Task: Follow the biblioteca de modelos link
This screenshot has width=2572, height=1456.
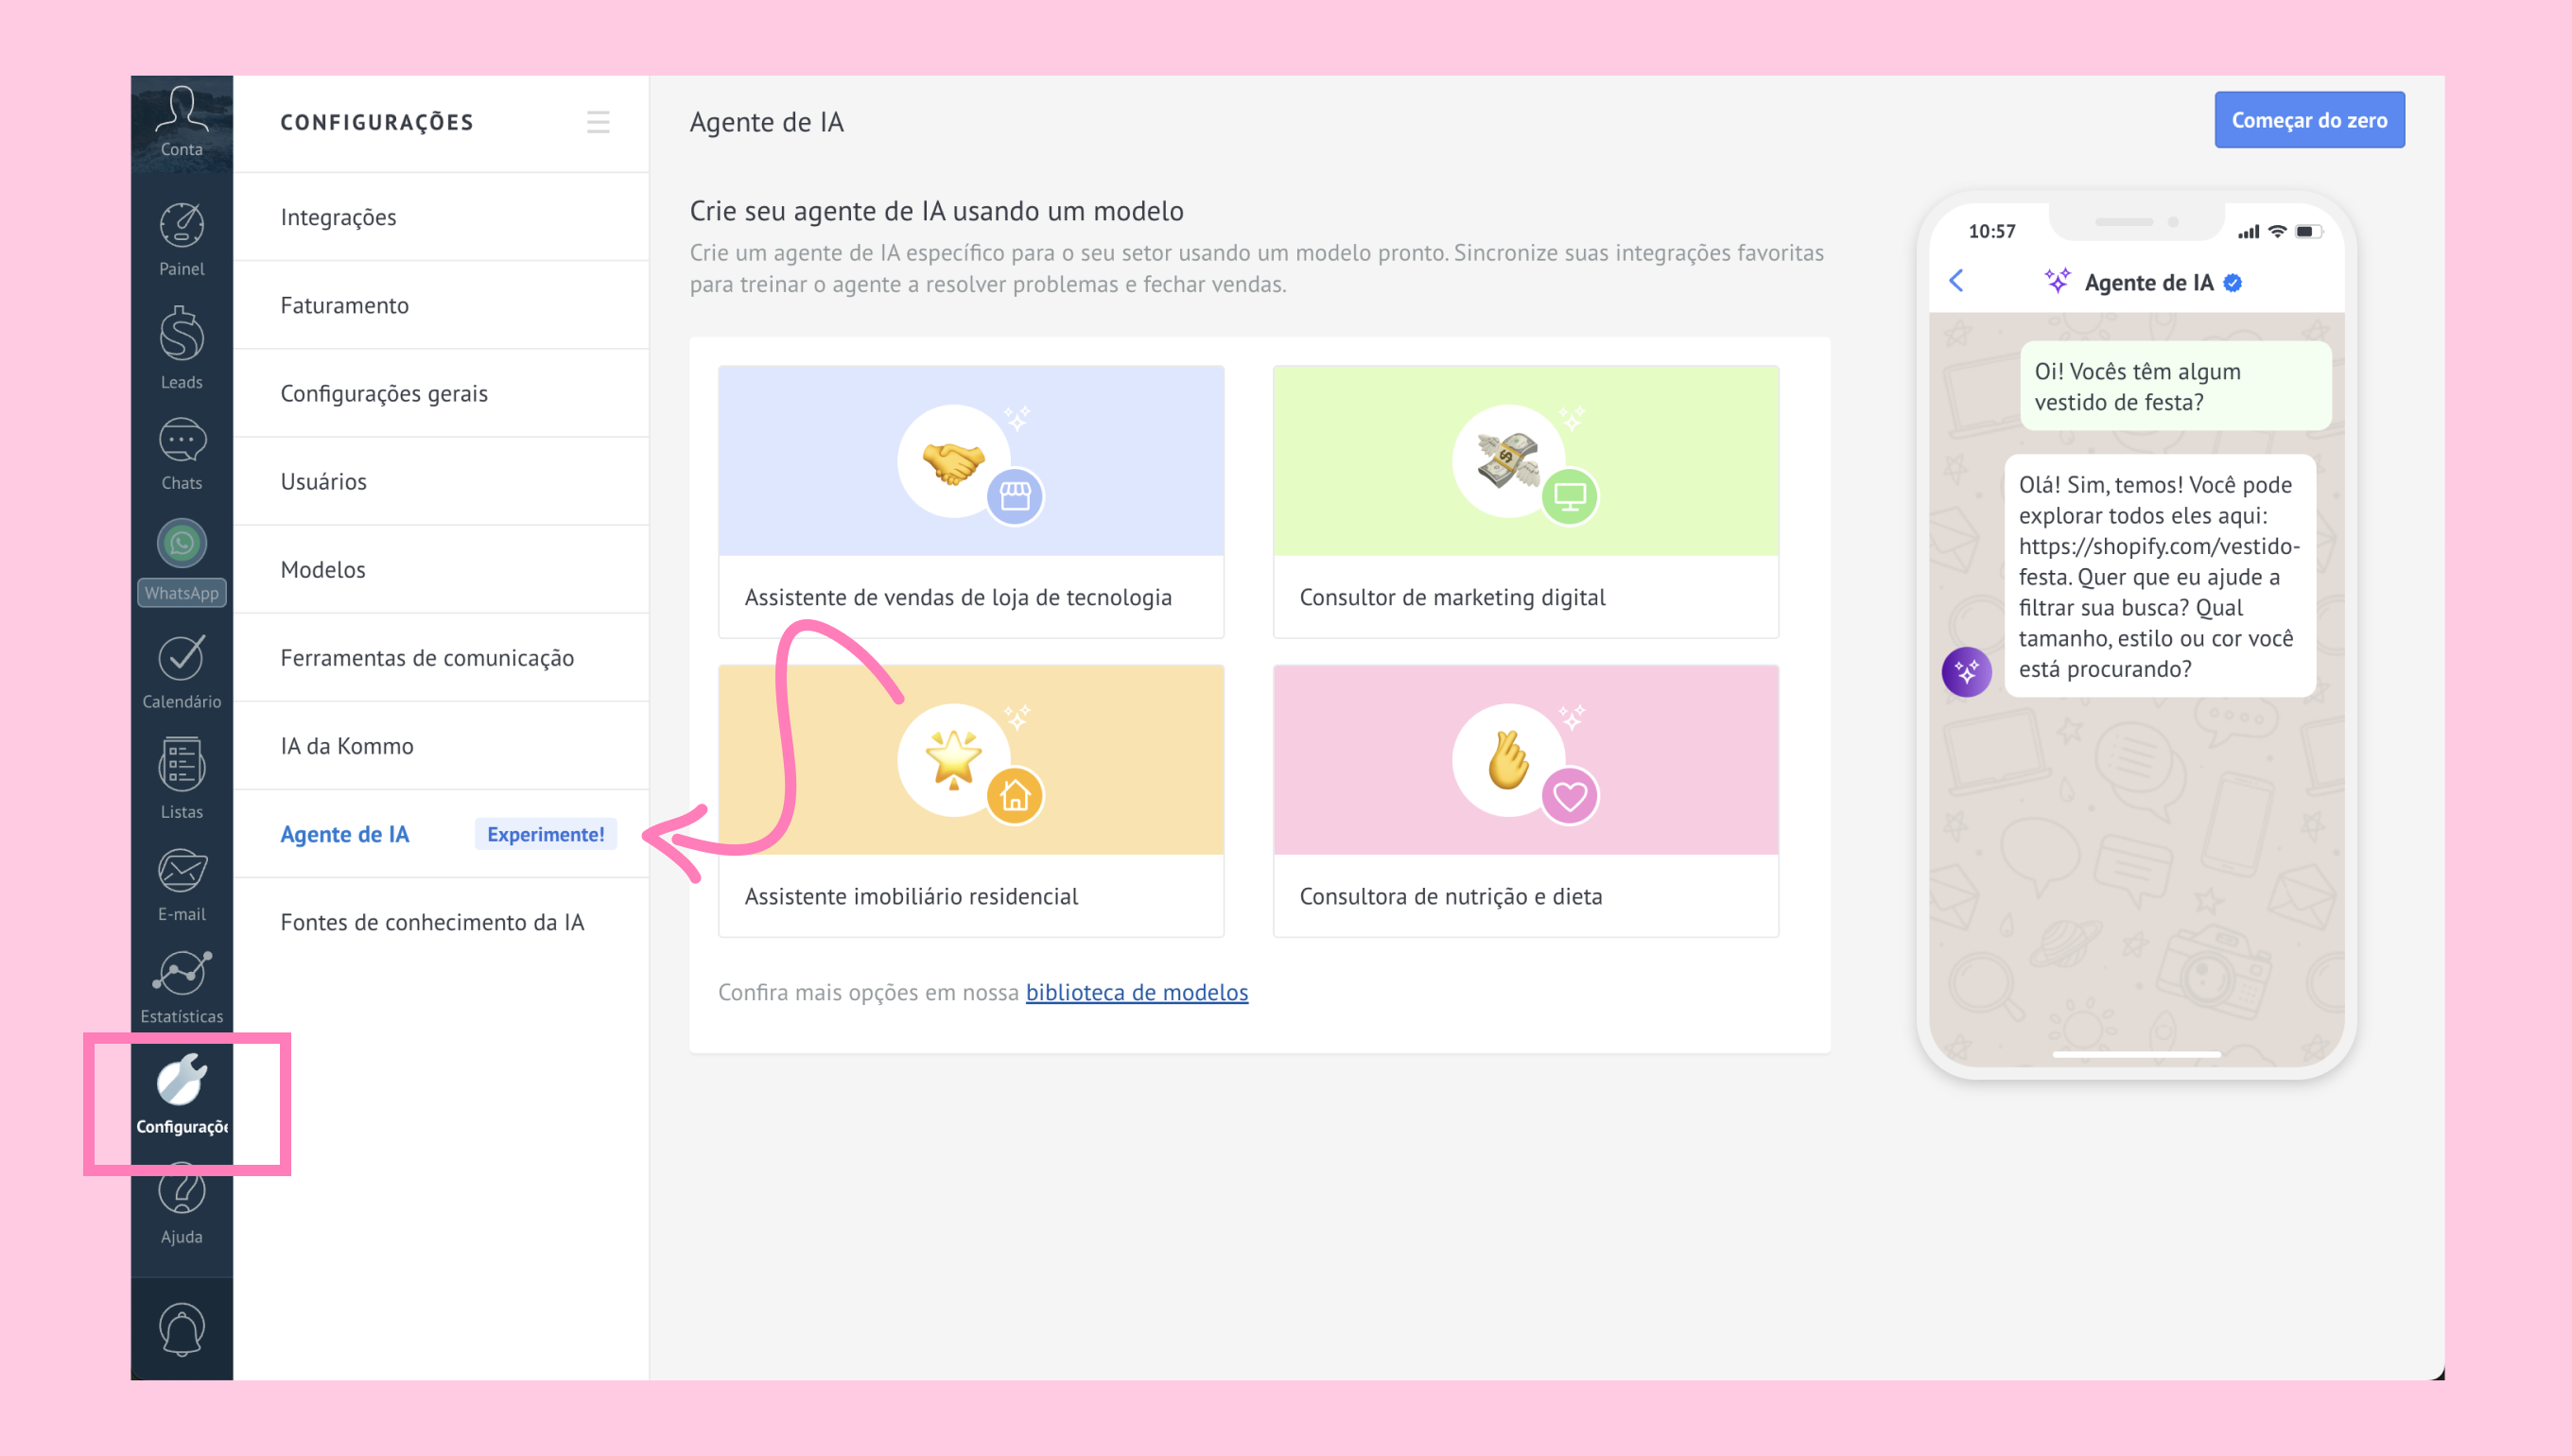Action: [x=1137, y=992]
